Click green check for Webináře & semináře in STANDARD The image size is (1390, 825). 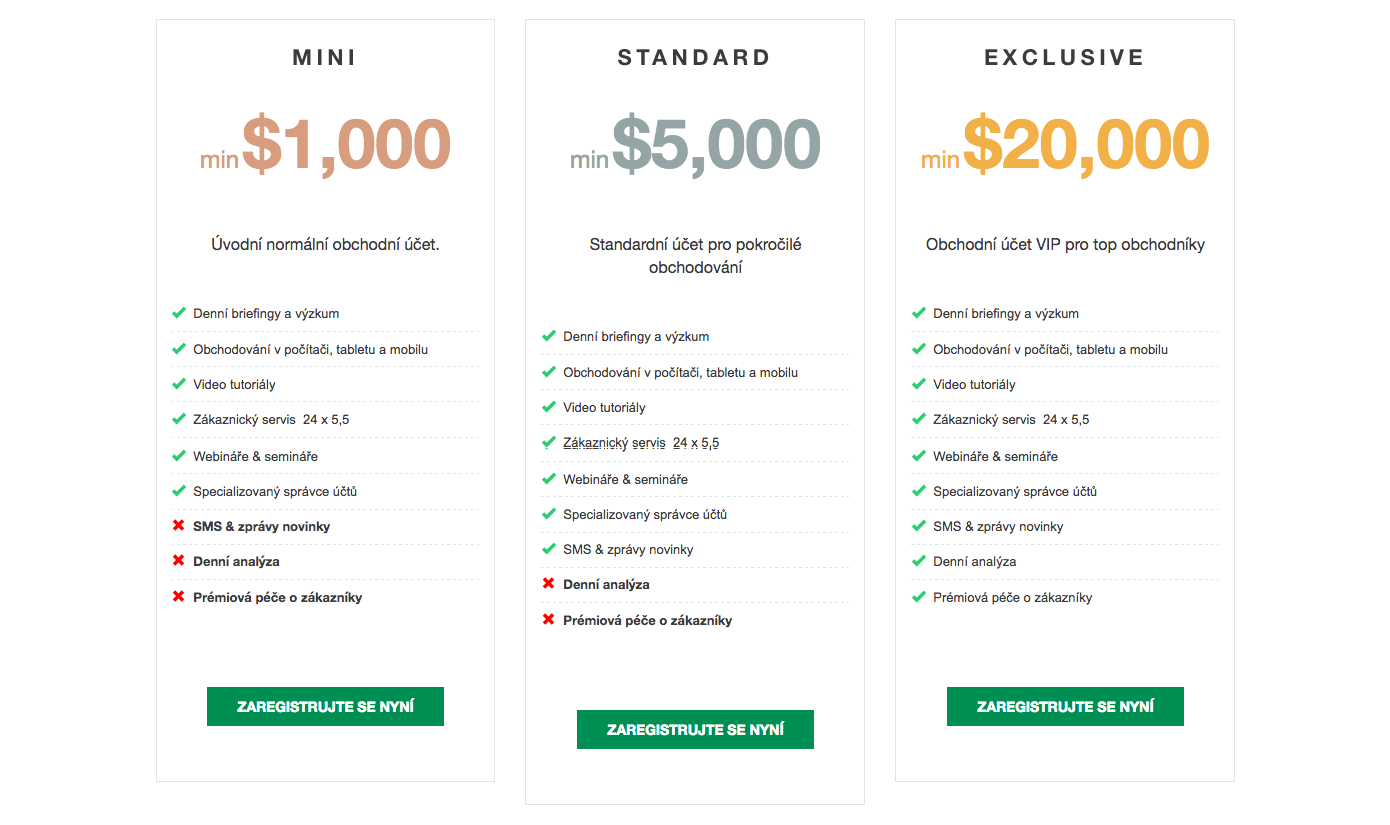click(x=549, y=479)
